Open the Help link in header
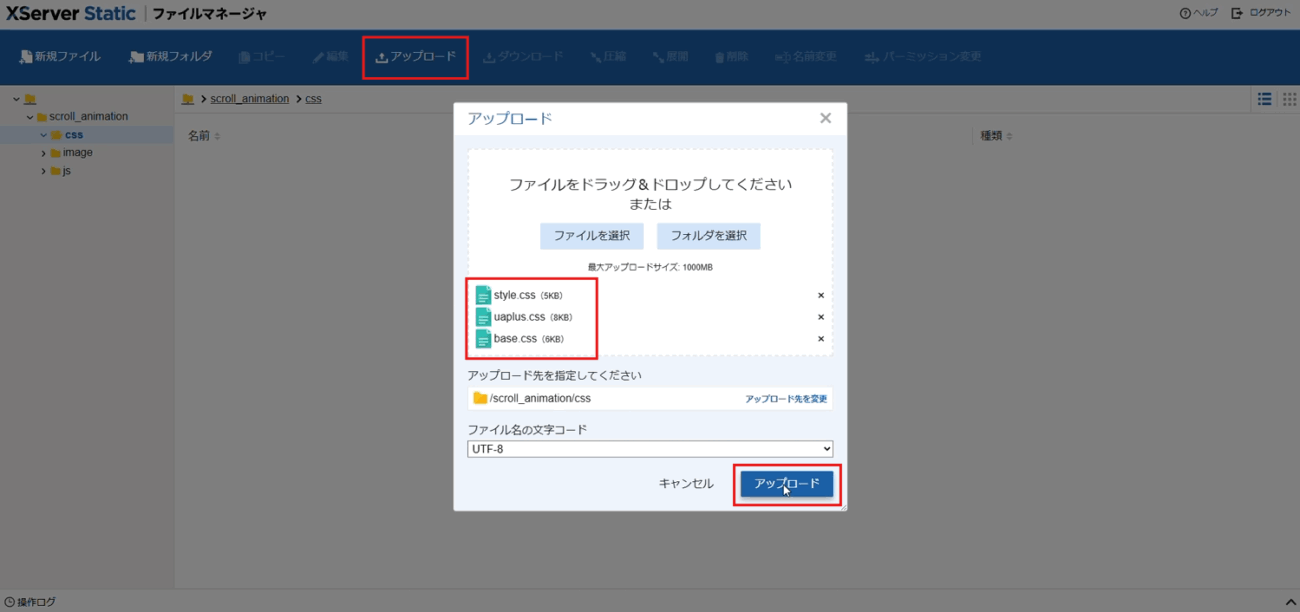Screen dimensions: 1300x612 1199,13
